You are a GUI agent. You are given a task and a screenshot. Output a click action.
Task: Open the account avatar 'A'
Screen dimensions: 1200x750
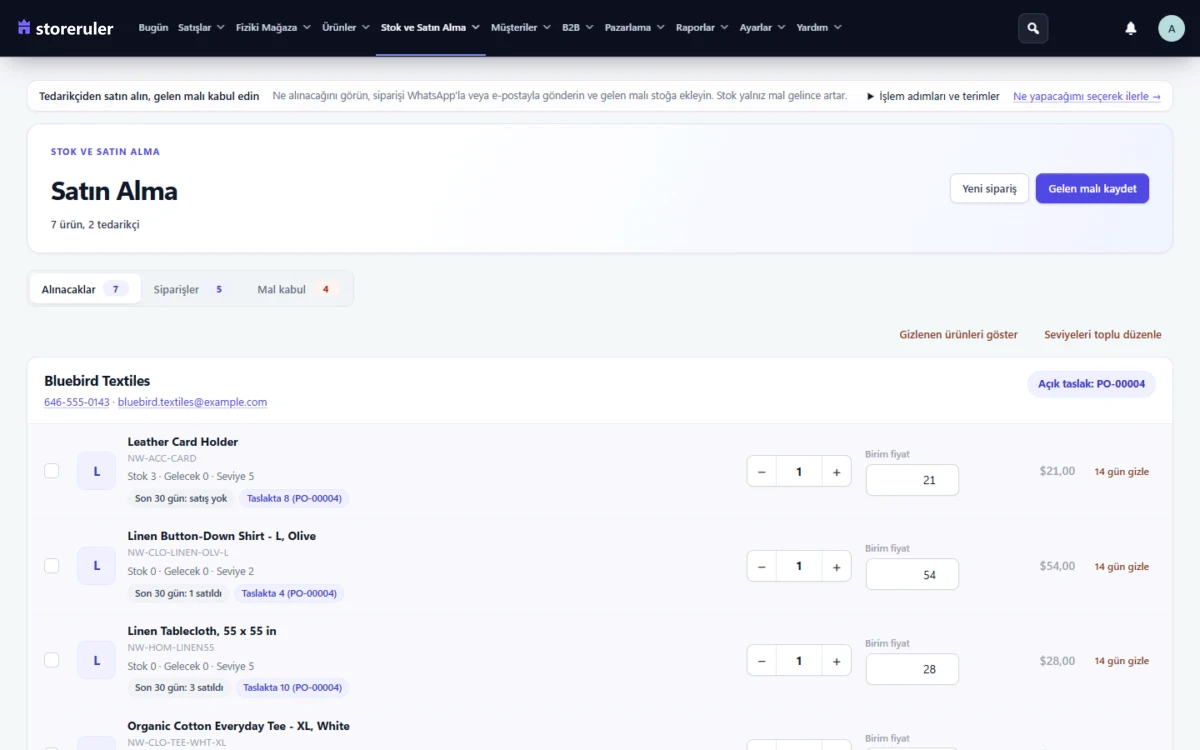[1171, 28]
